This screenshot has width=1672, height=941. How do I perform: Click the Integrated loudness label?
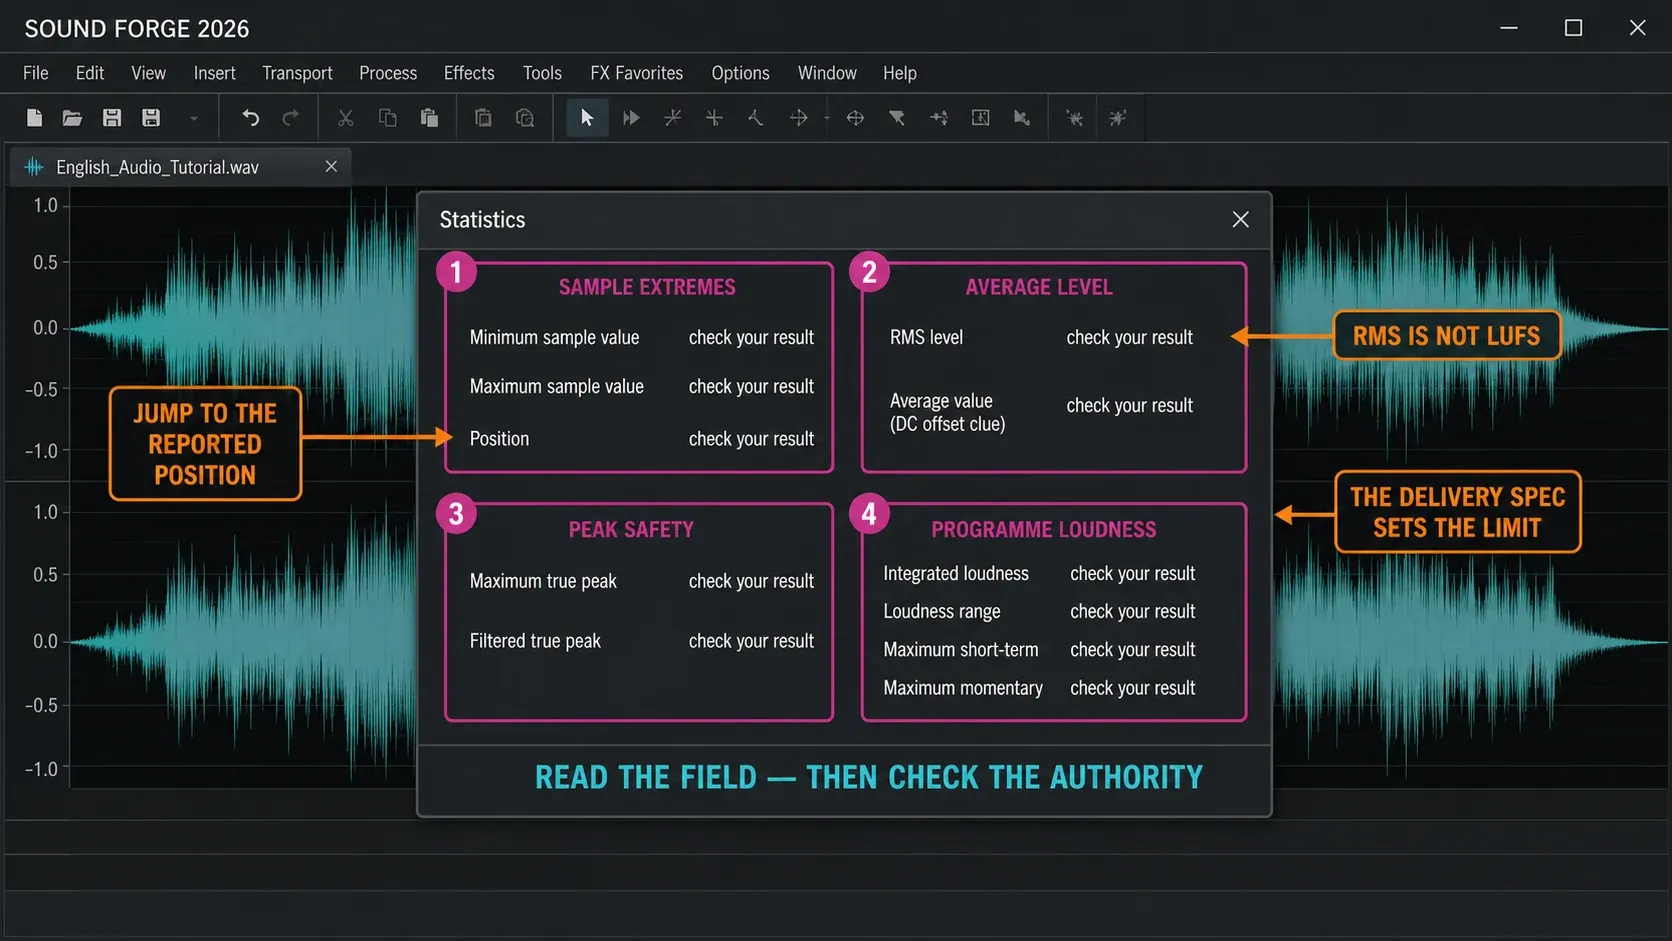click(x=956, y=574)
